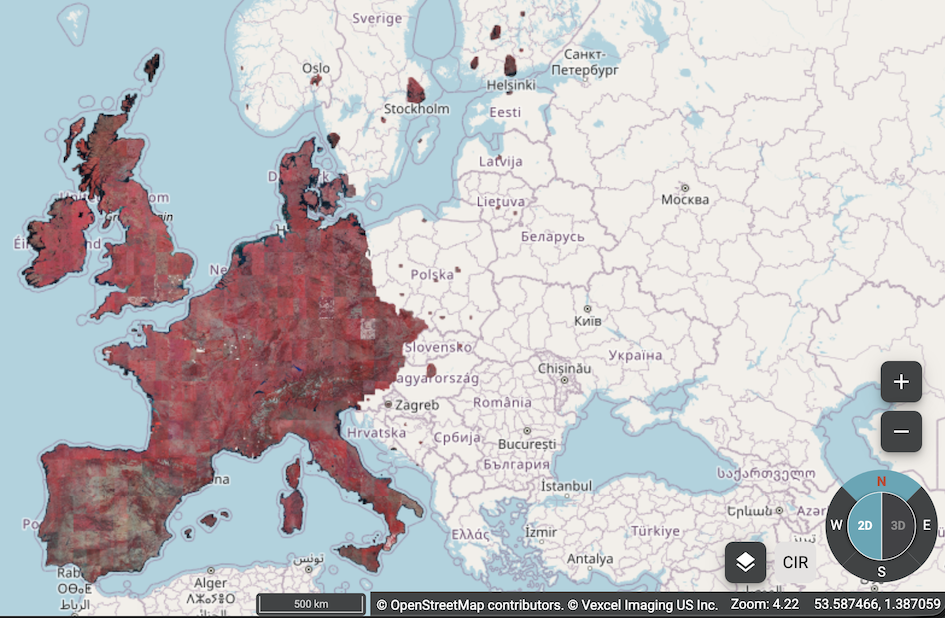The image size is (945, 618).
Task: Click the Türkiye country label
Action: 655,531
